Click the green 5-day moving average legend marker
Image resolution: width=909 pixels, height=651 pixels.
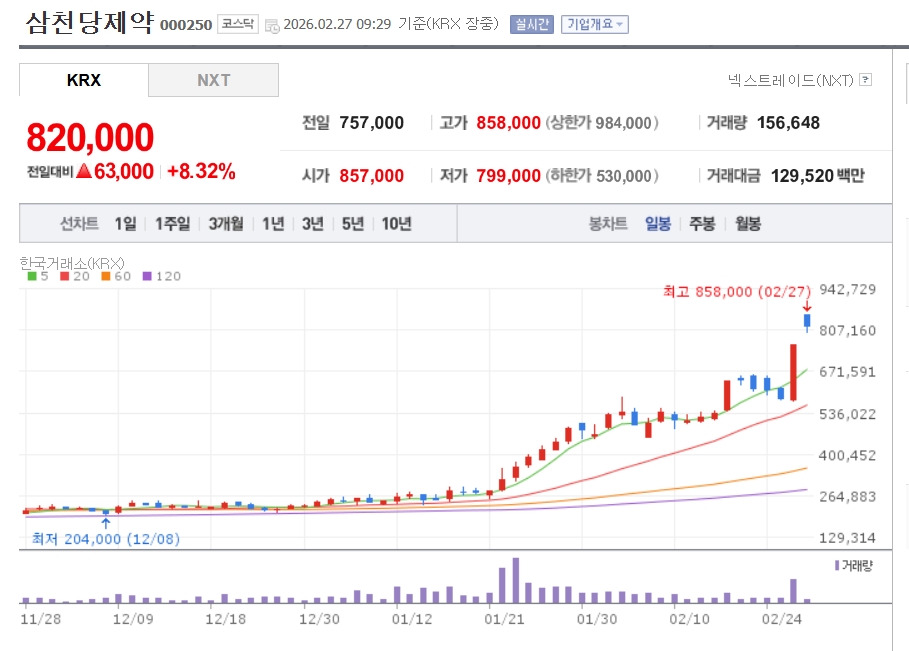point(31,276)
